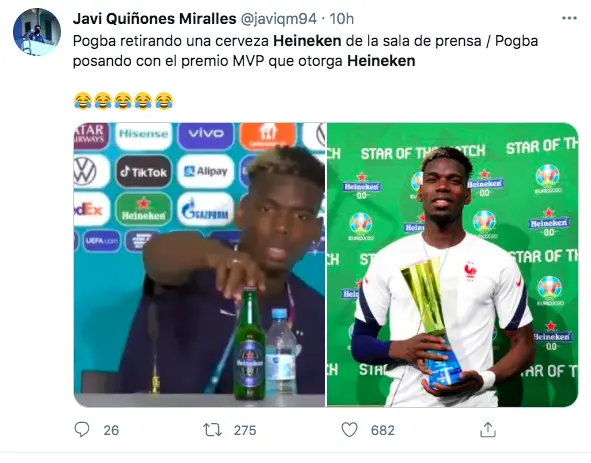Retweet this post using the arrows icon
Image resolution: width=591 pixels, height=463 pixels.
[x=213, y=430]
